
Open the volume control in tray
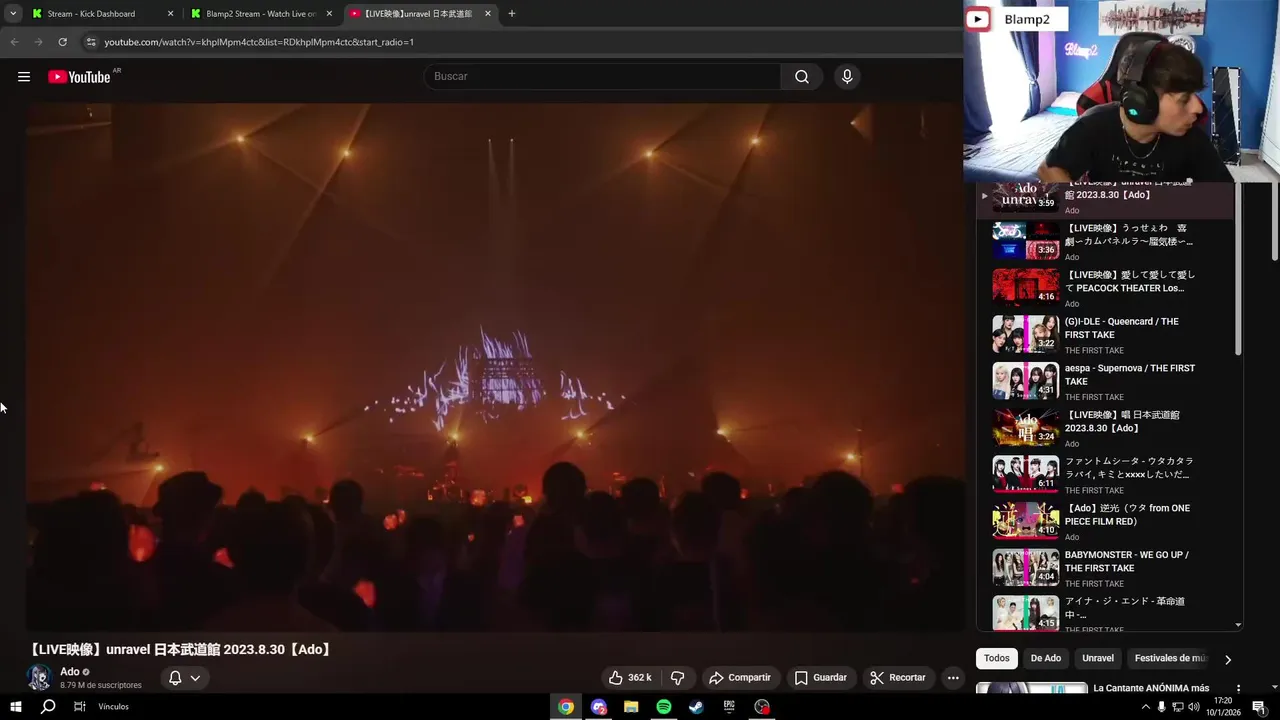point(1193,707)
